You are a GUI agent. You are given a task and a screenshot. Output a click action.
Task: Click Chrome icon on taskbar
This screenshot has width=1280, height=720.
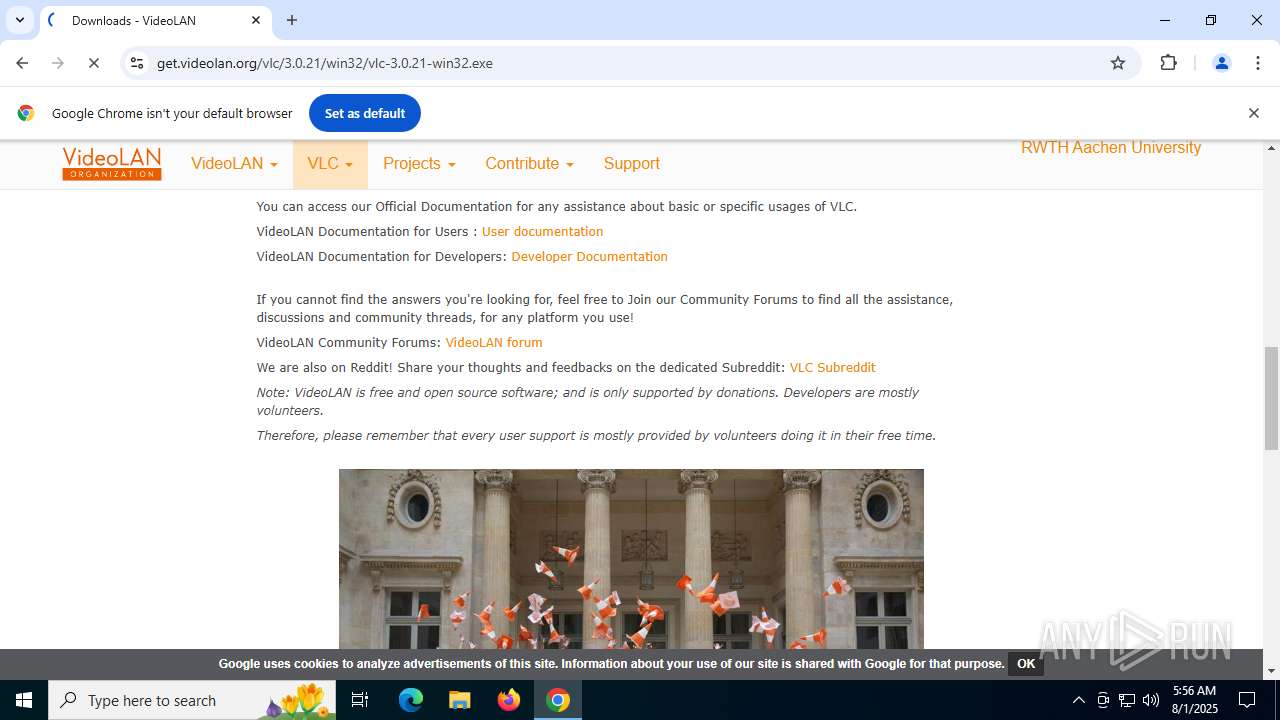[x=558, y=700]
